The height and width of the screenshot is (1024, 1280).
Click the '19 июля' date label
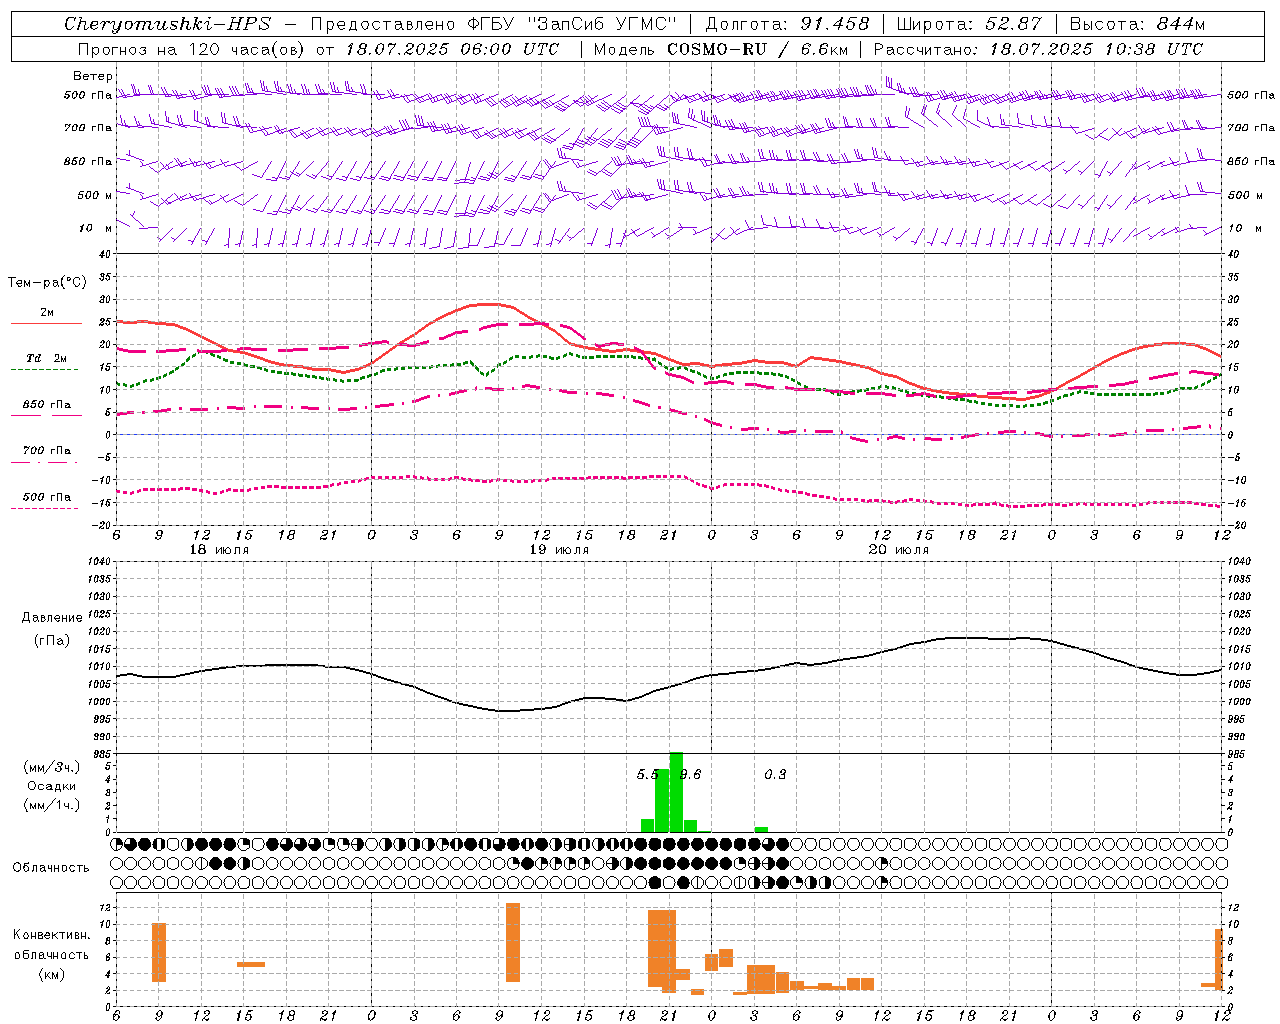(x=559, y=550)
